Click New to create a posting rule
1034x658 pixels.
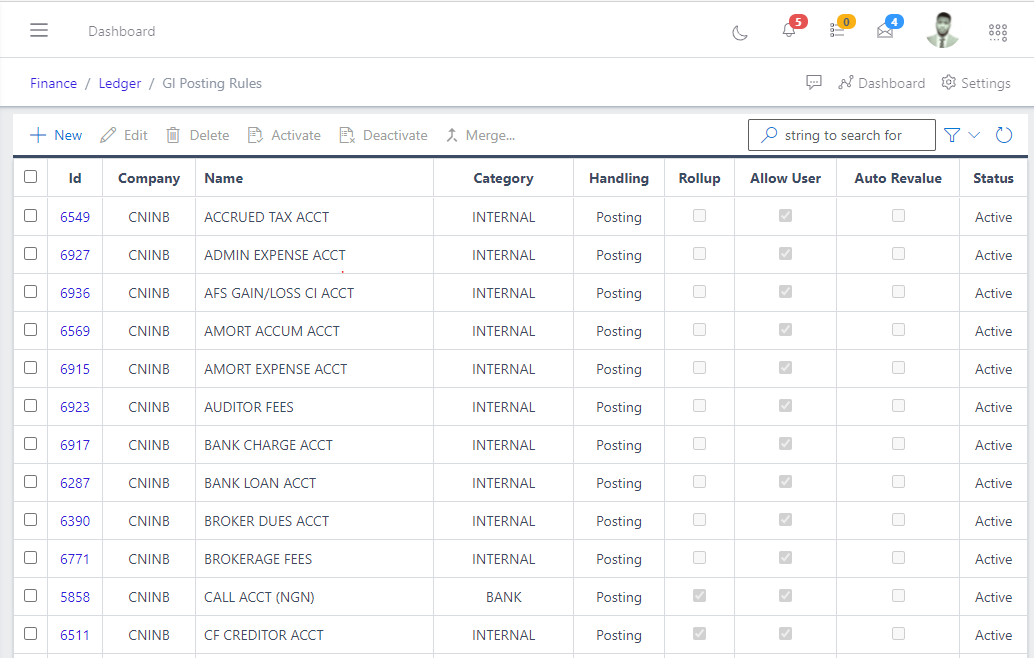55,134
